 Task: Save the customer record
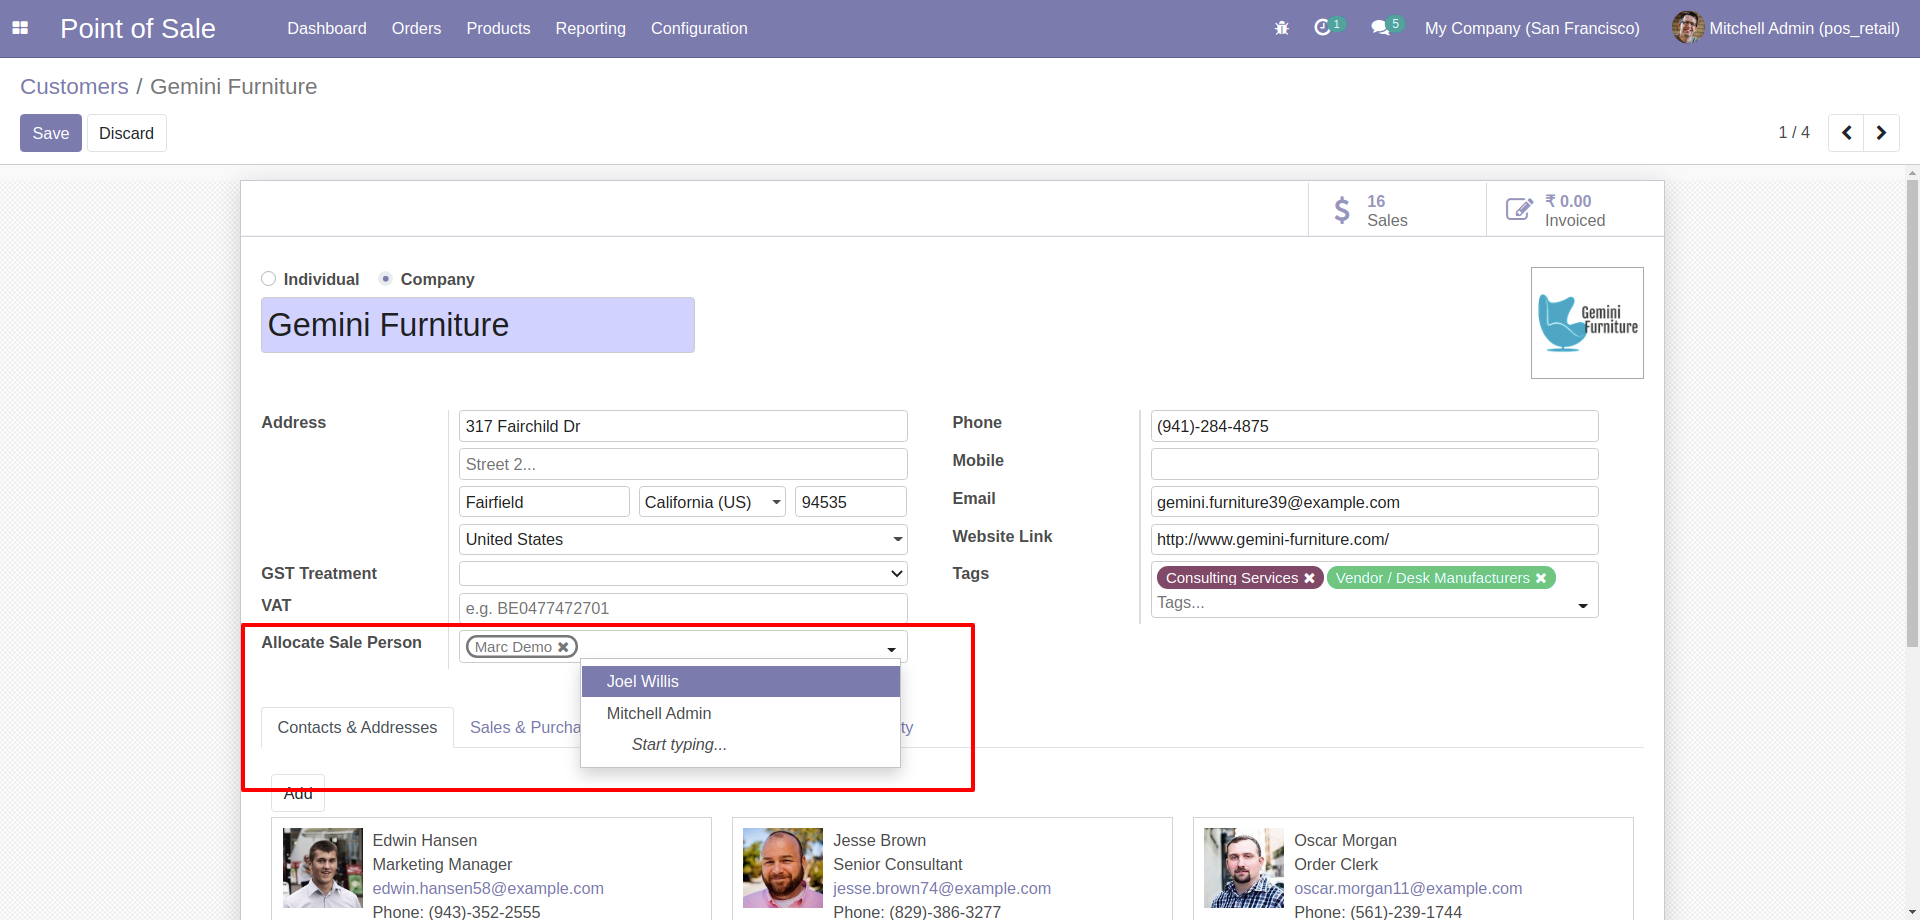[x=51, y=133]
